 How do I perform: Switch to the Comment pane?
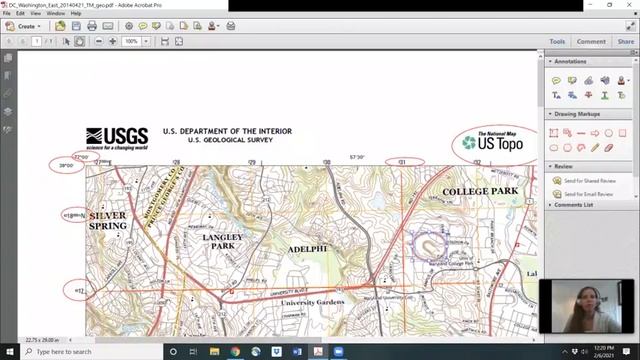591,42
